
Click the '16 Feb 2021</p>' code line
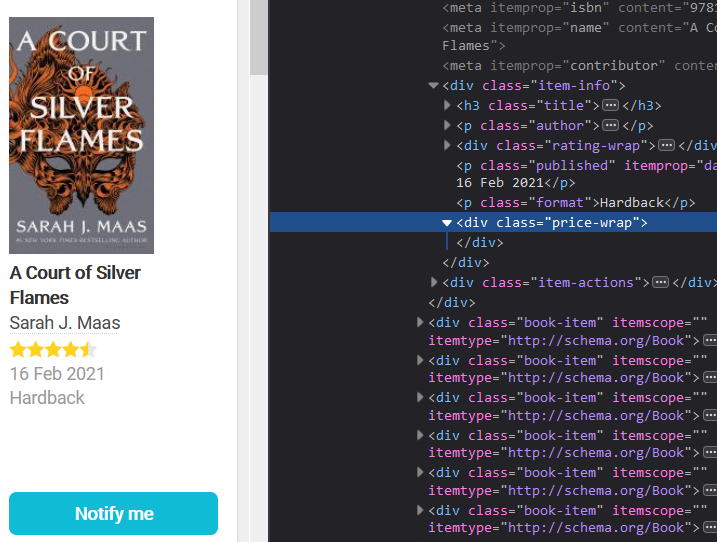click(515, 183)
